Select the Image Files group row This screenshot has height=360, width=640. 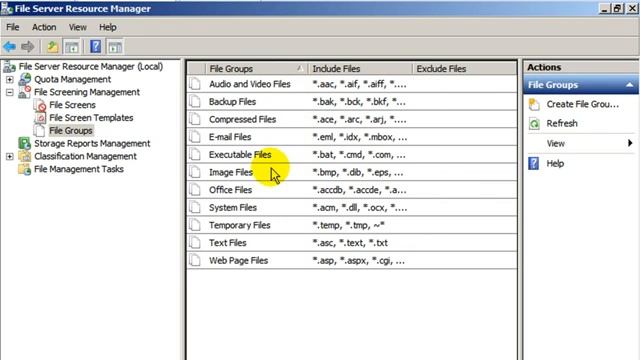(x=351, y=172)
